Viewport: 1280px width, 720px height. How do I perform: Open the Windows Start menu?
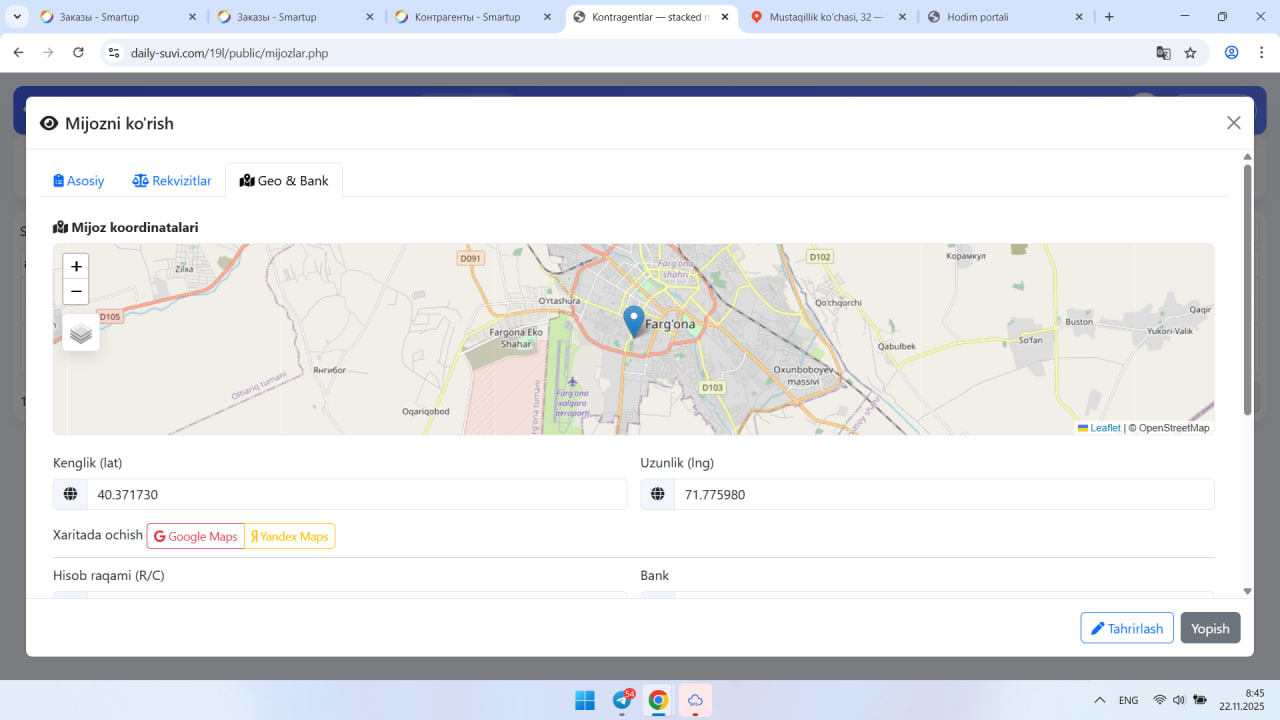coord(585,700)
